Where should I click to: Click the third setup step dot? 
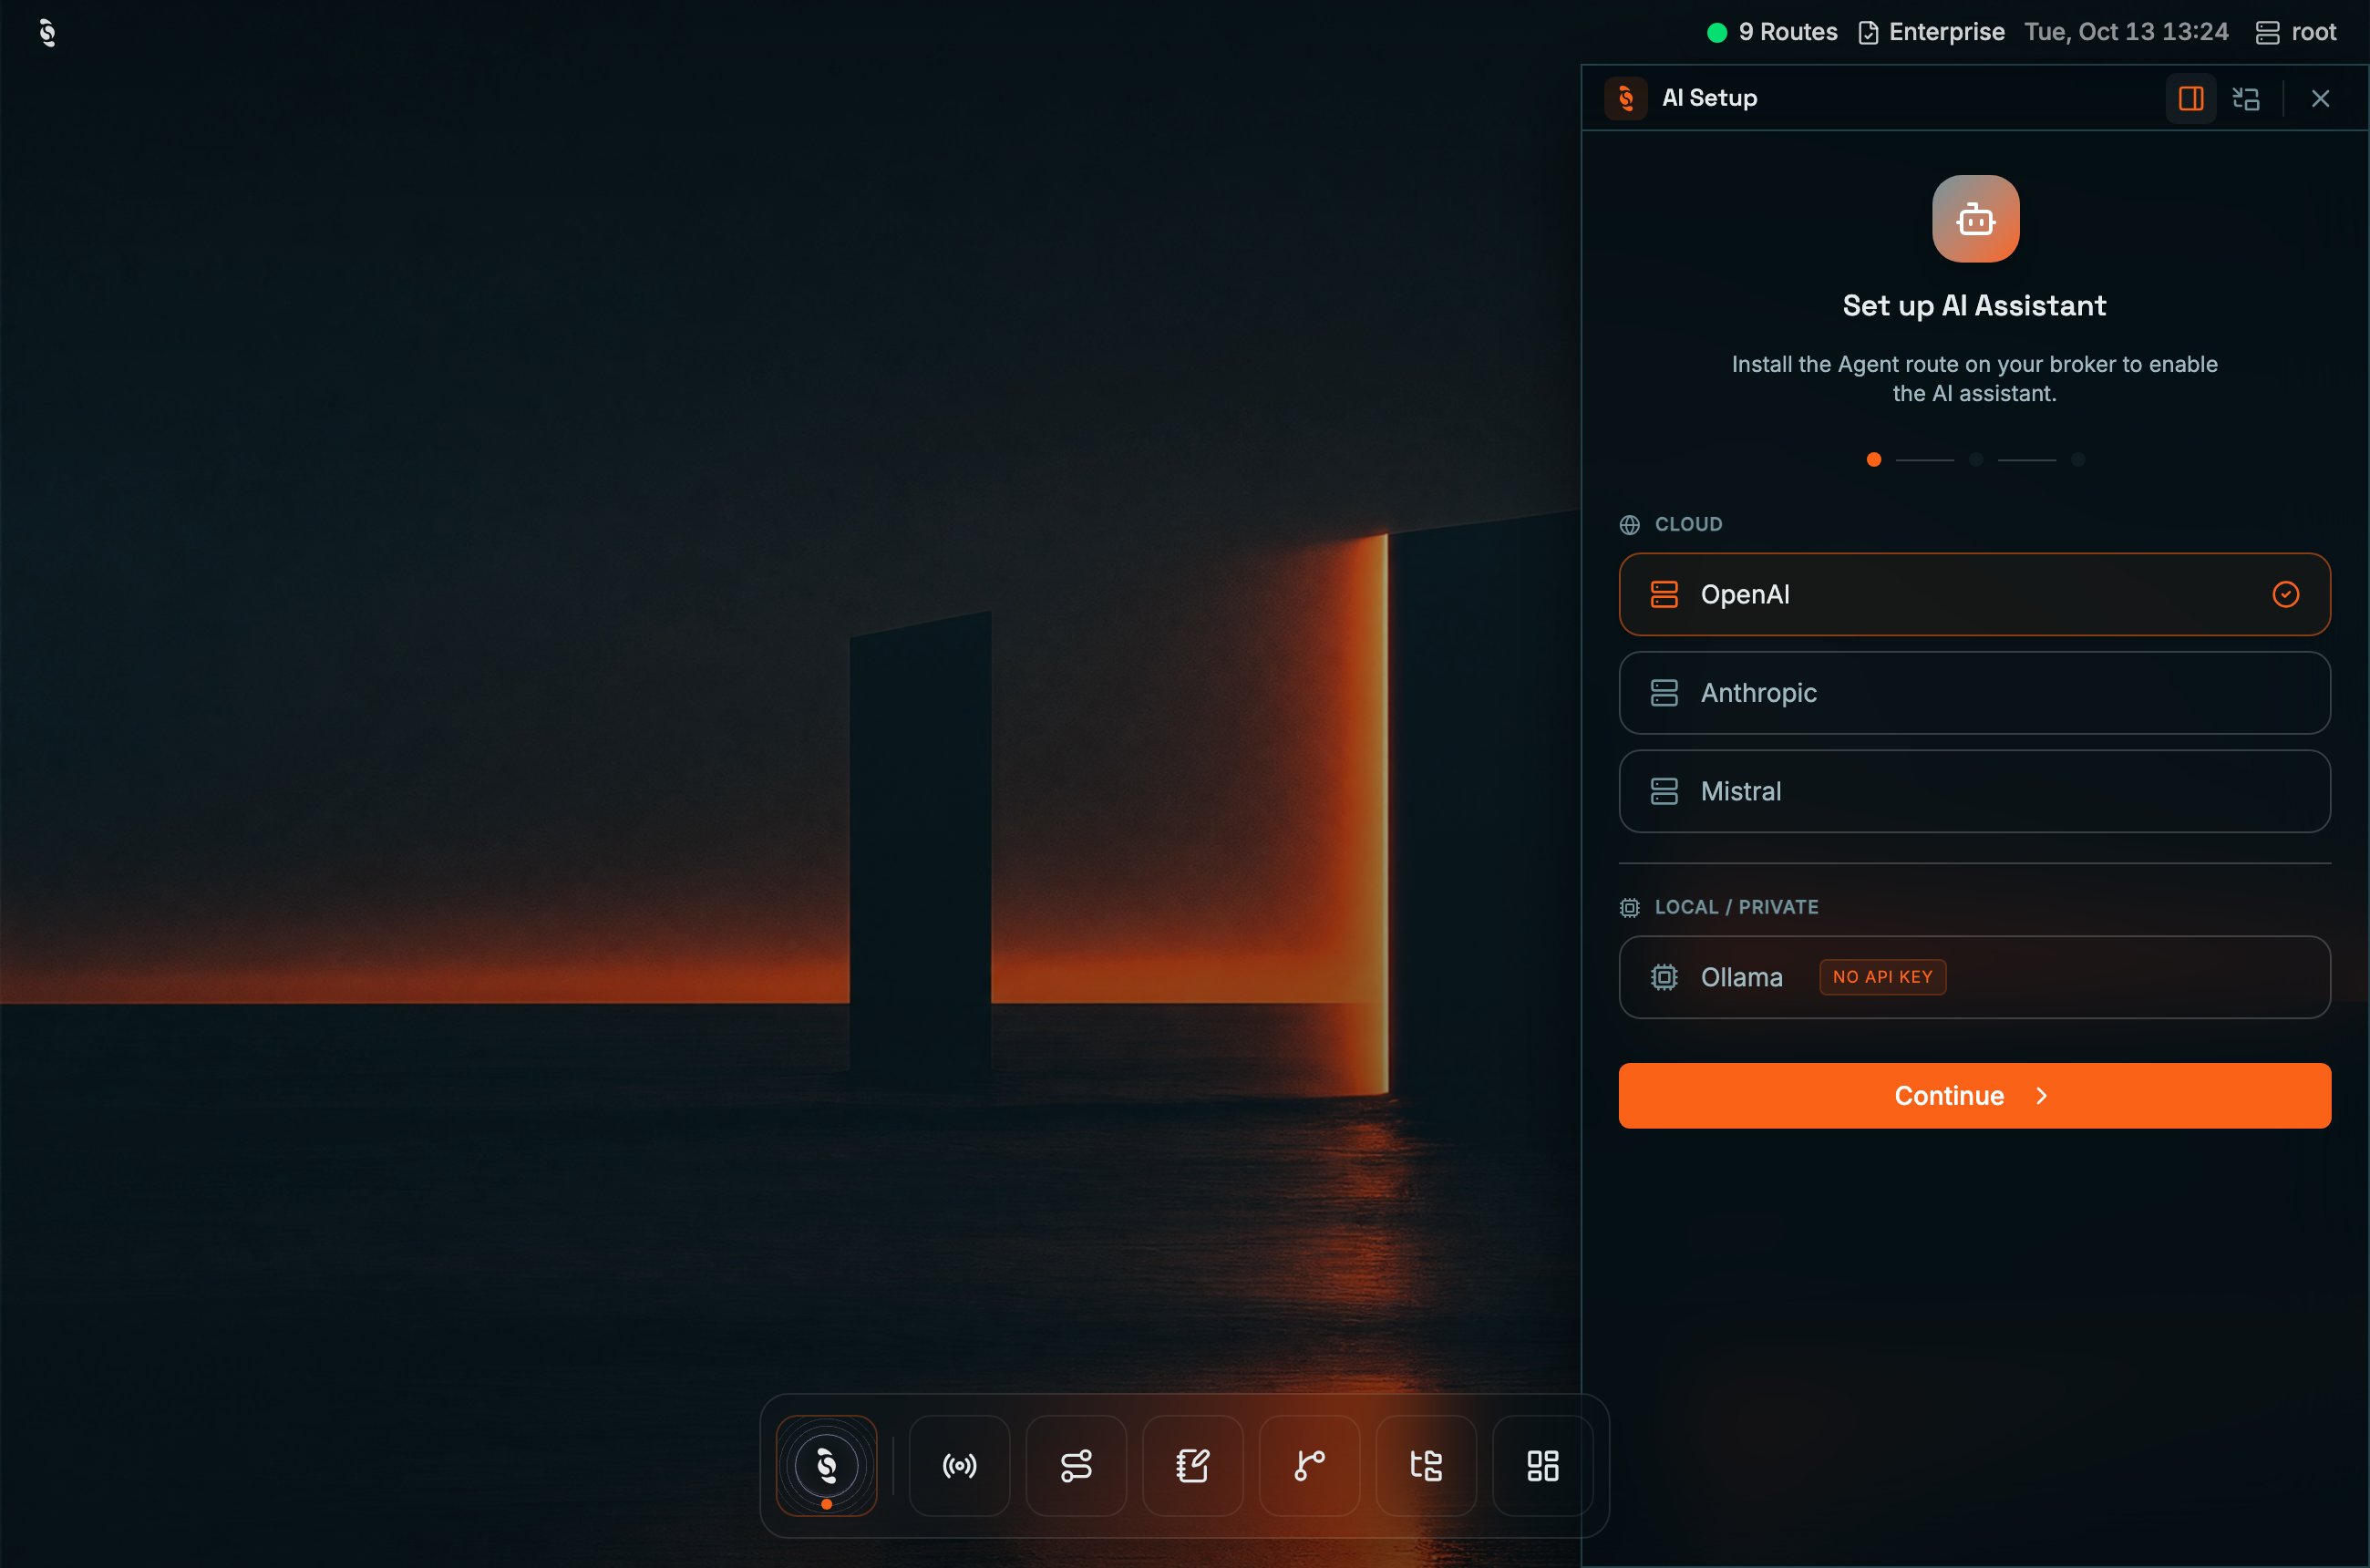(x=2078, y=460)
